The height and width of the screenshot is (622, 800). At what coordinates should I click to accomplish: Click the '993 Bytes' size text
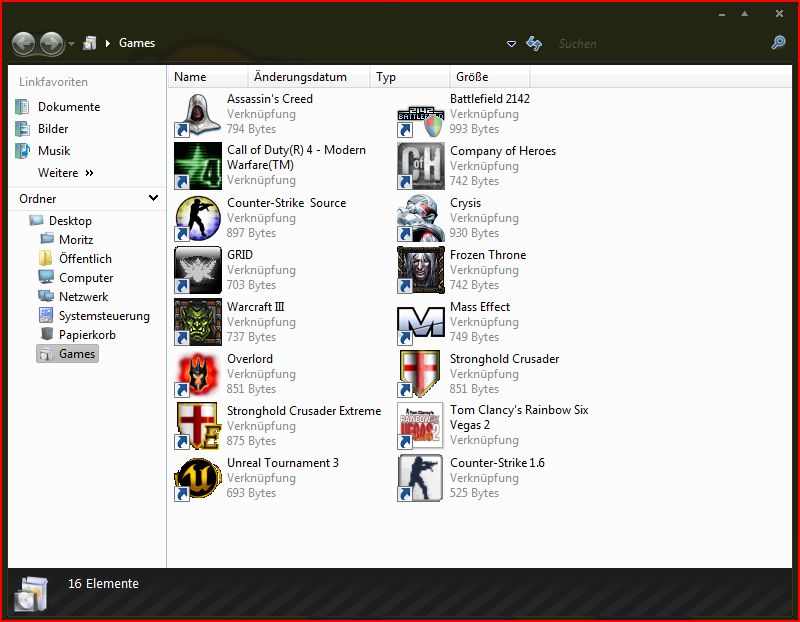coord(474,129)
